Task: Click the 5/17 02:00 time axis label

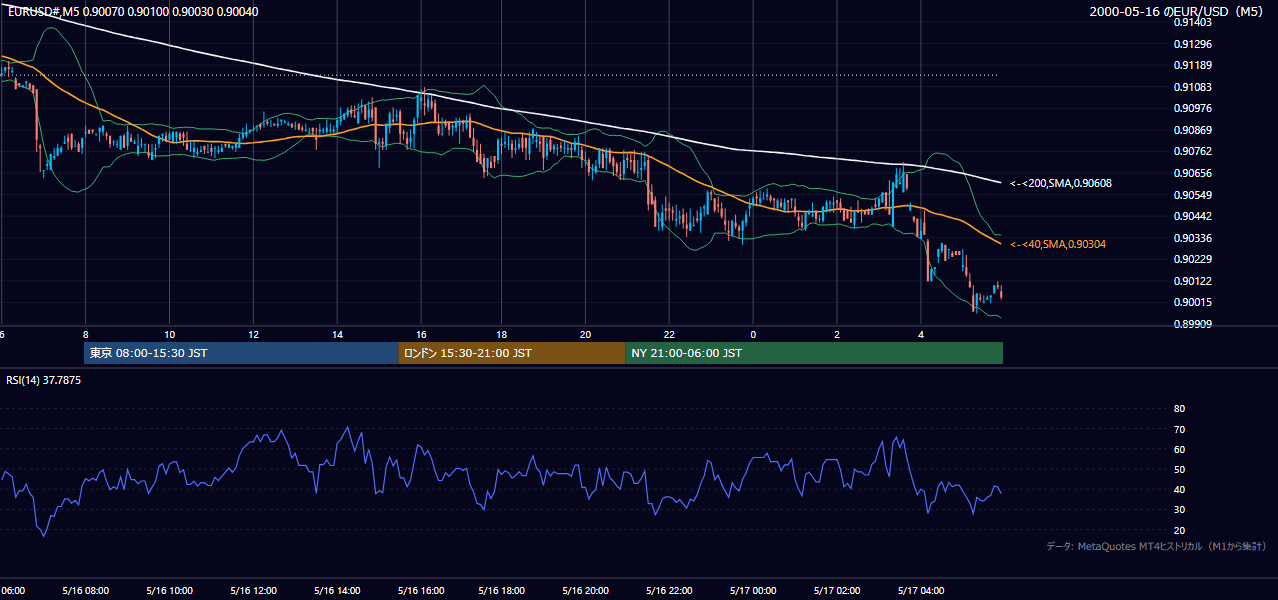Action: point(839,591)
